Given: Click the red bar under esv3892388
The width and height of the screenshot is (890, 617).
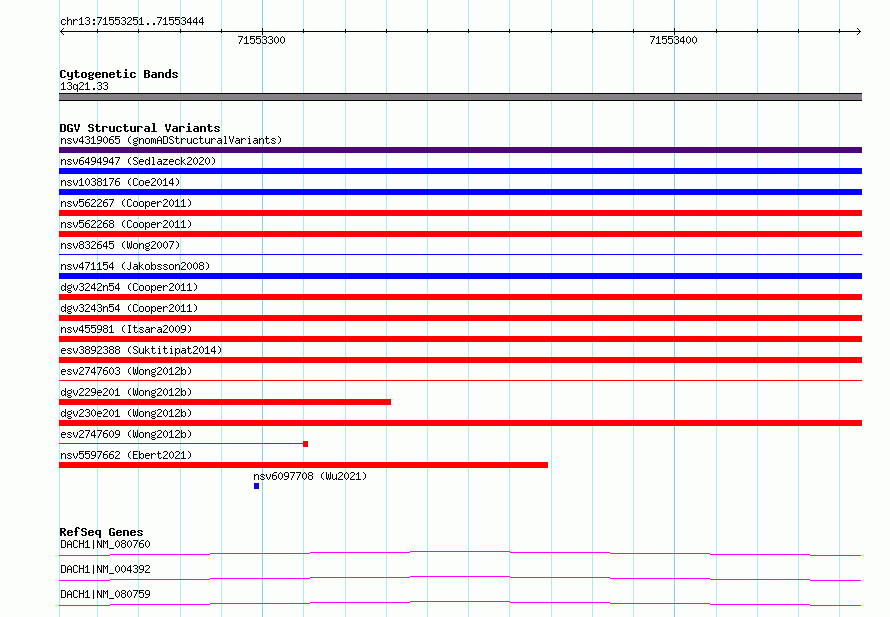Looking at the screenshot, I should pos(460,360).
